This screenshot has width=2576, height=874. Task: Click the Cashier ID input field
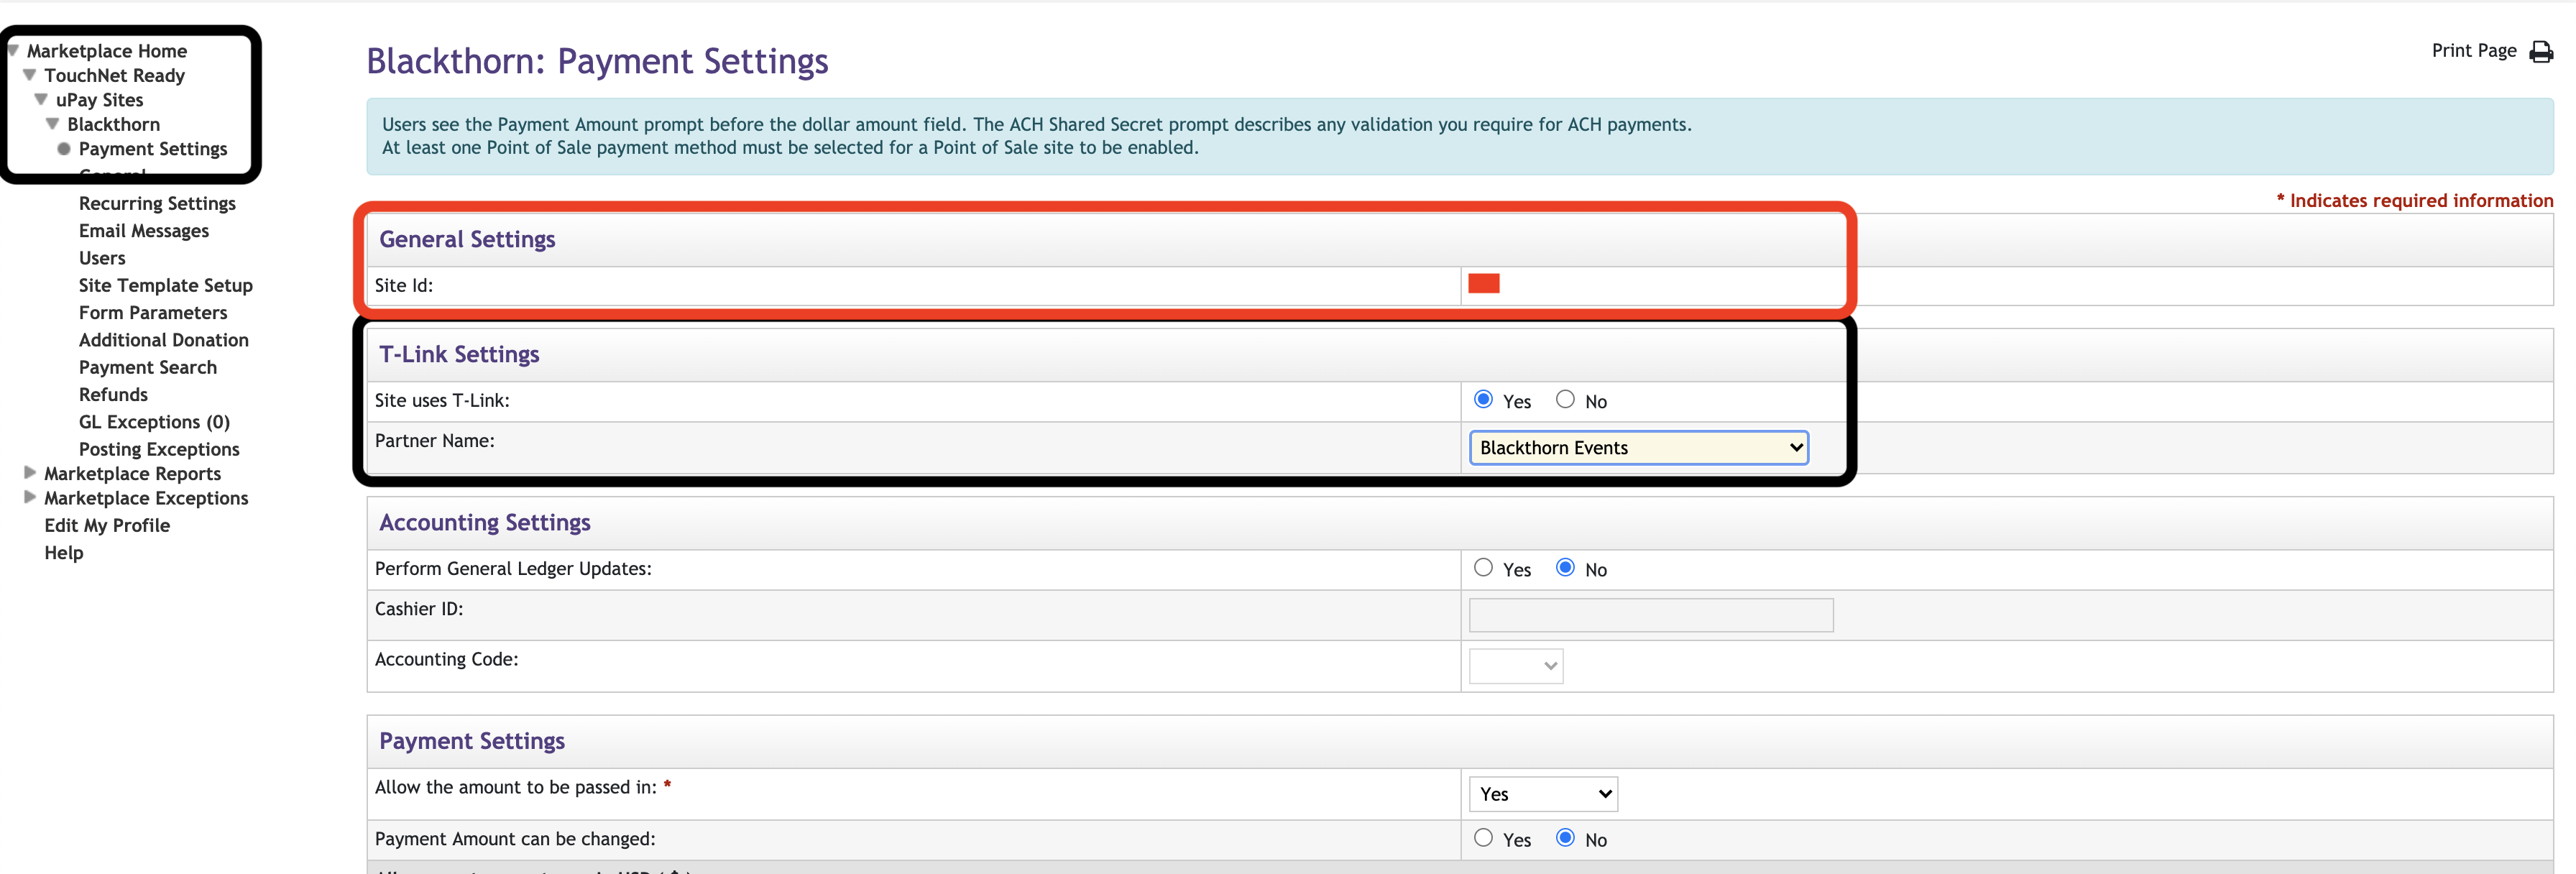[1650, 615]
